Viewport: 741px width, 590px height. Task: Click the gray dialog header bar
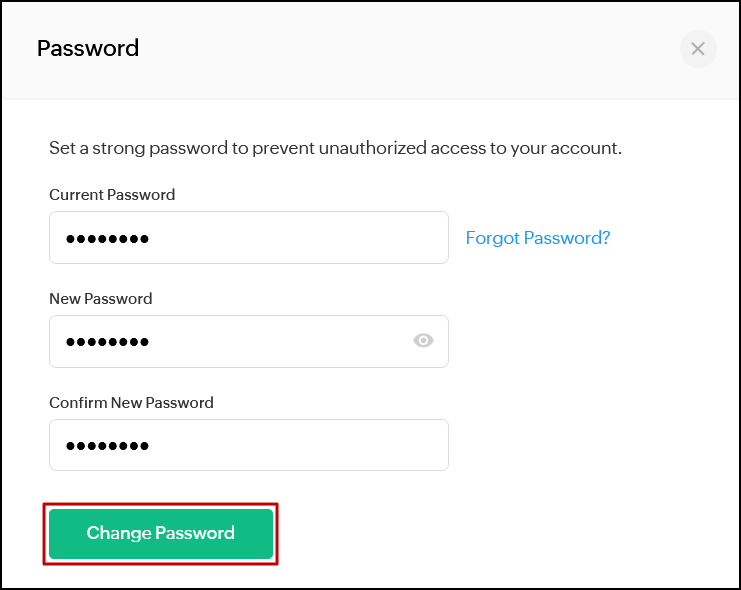[400, 49]
